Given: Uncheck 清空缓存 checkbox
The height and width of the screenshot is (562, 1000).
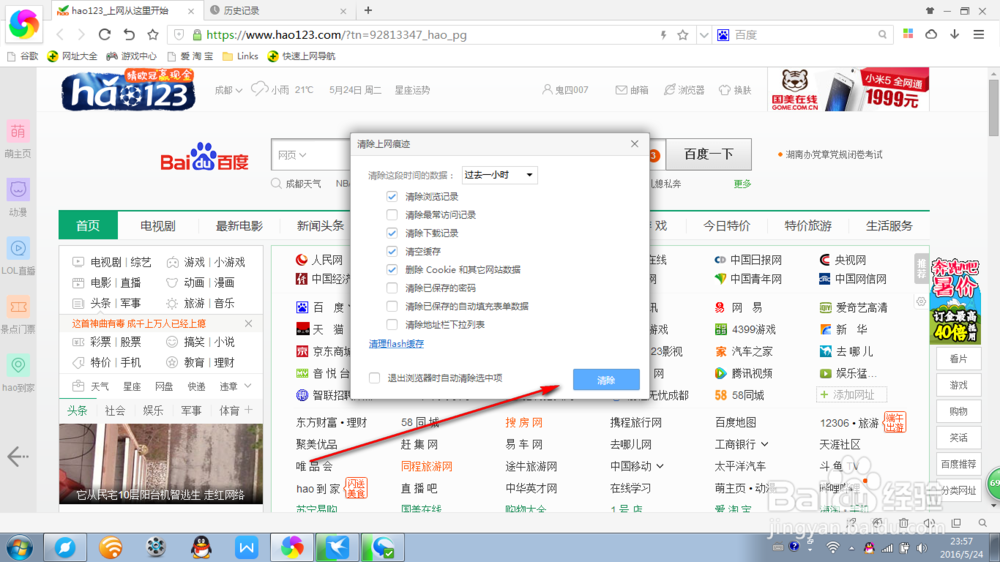Looking at the screenshot, I should (x=392, y=251).
